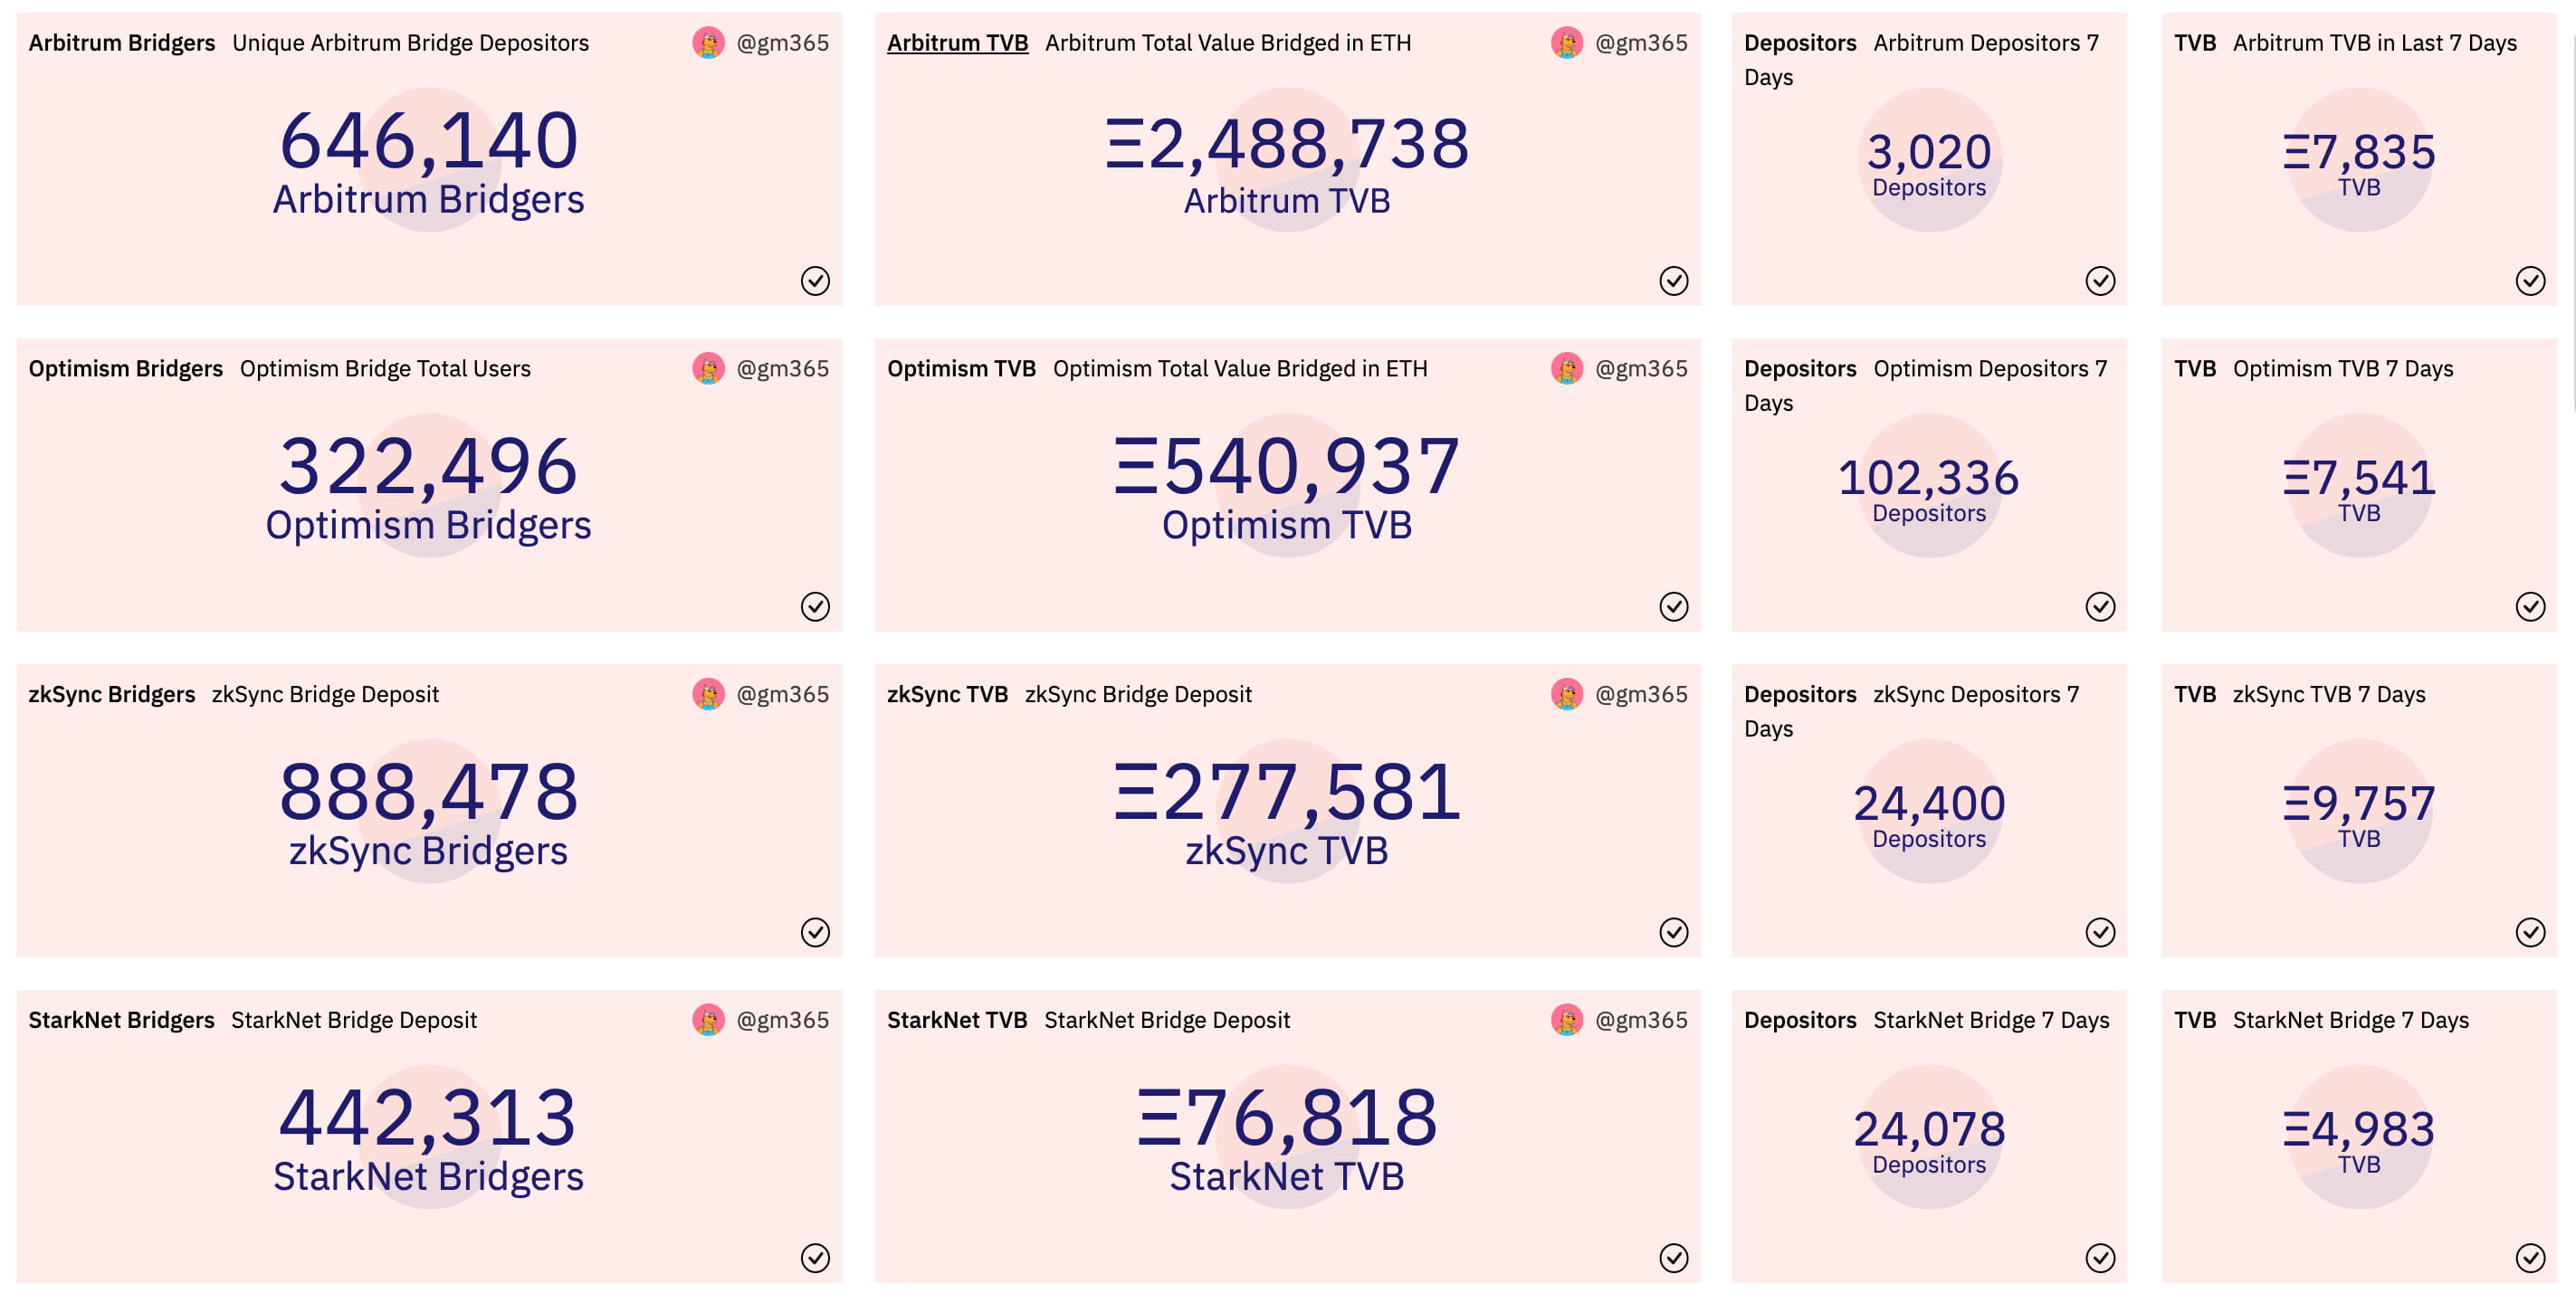Open the underlined Arbitrum TVB title link
The image size is (2576, 1303).
(x=957, y=43)
